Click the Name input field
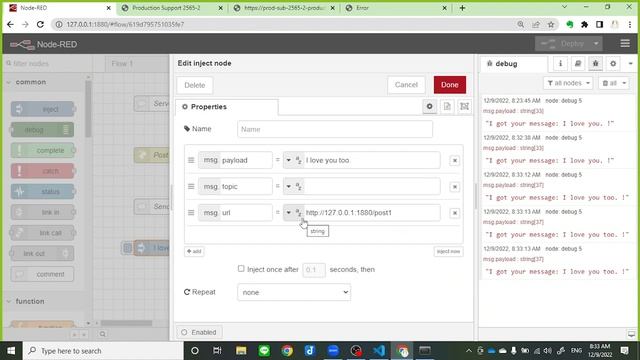This screenshot has width=640, height=360. pyautogui.click(x=335, y=129)
